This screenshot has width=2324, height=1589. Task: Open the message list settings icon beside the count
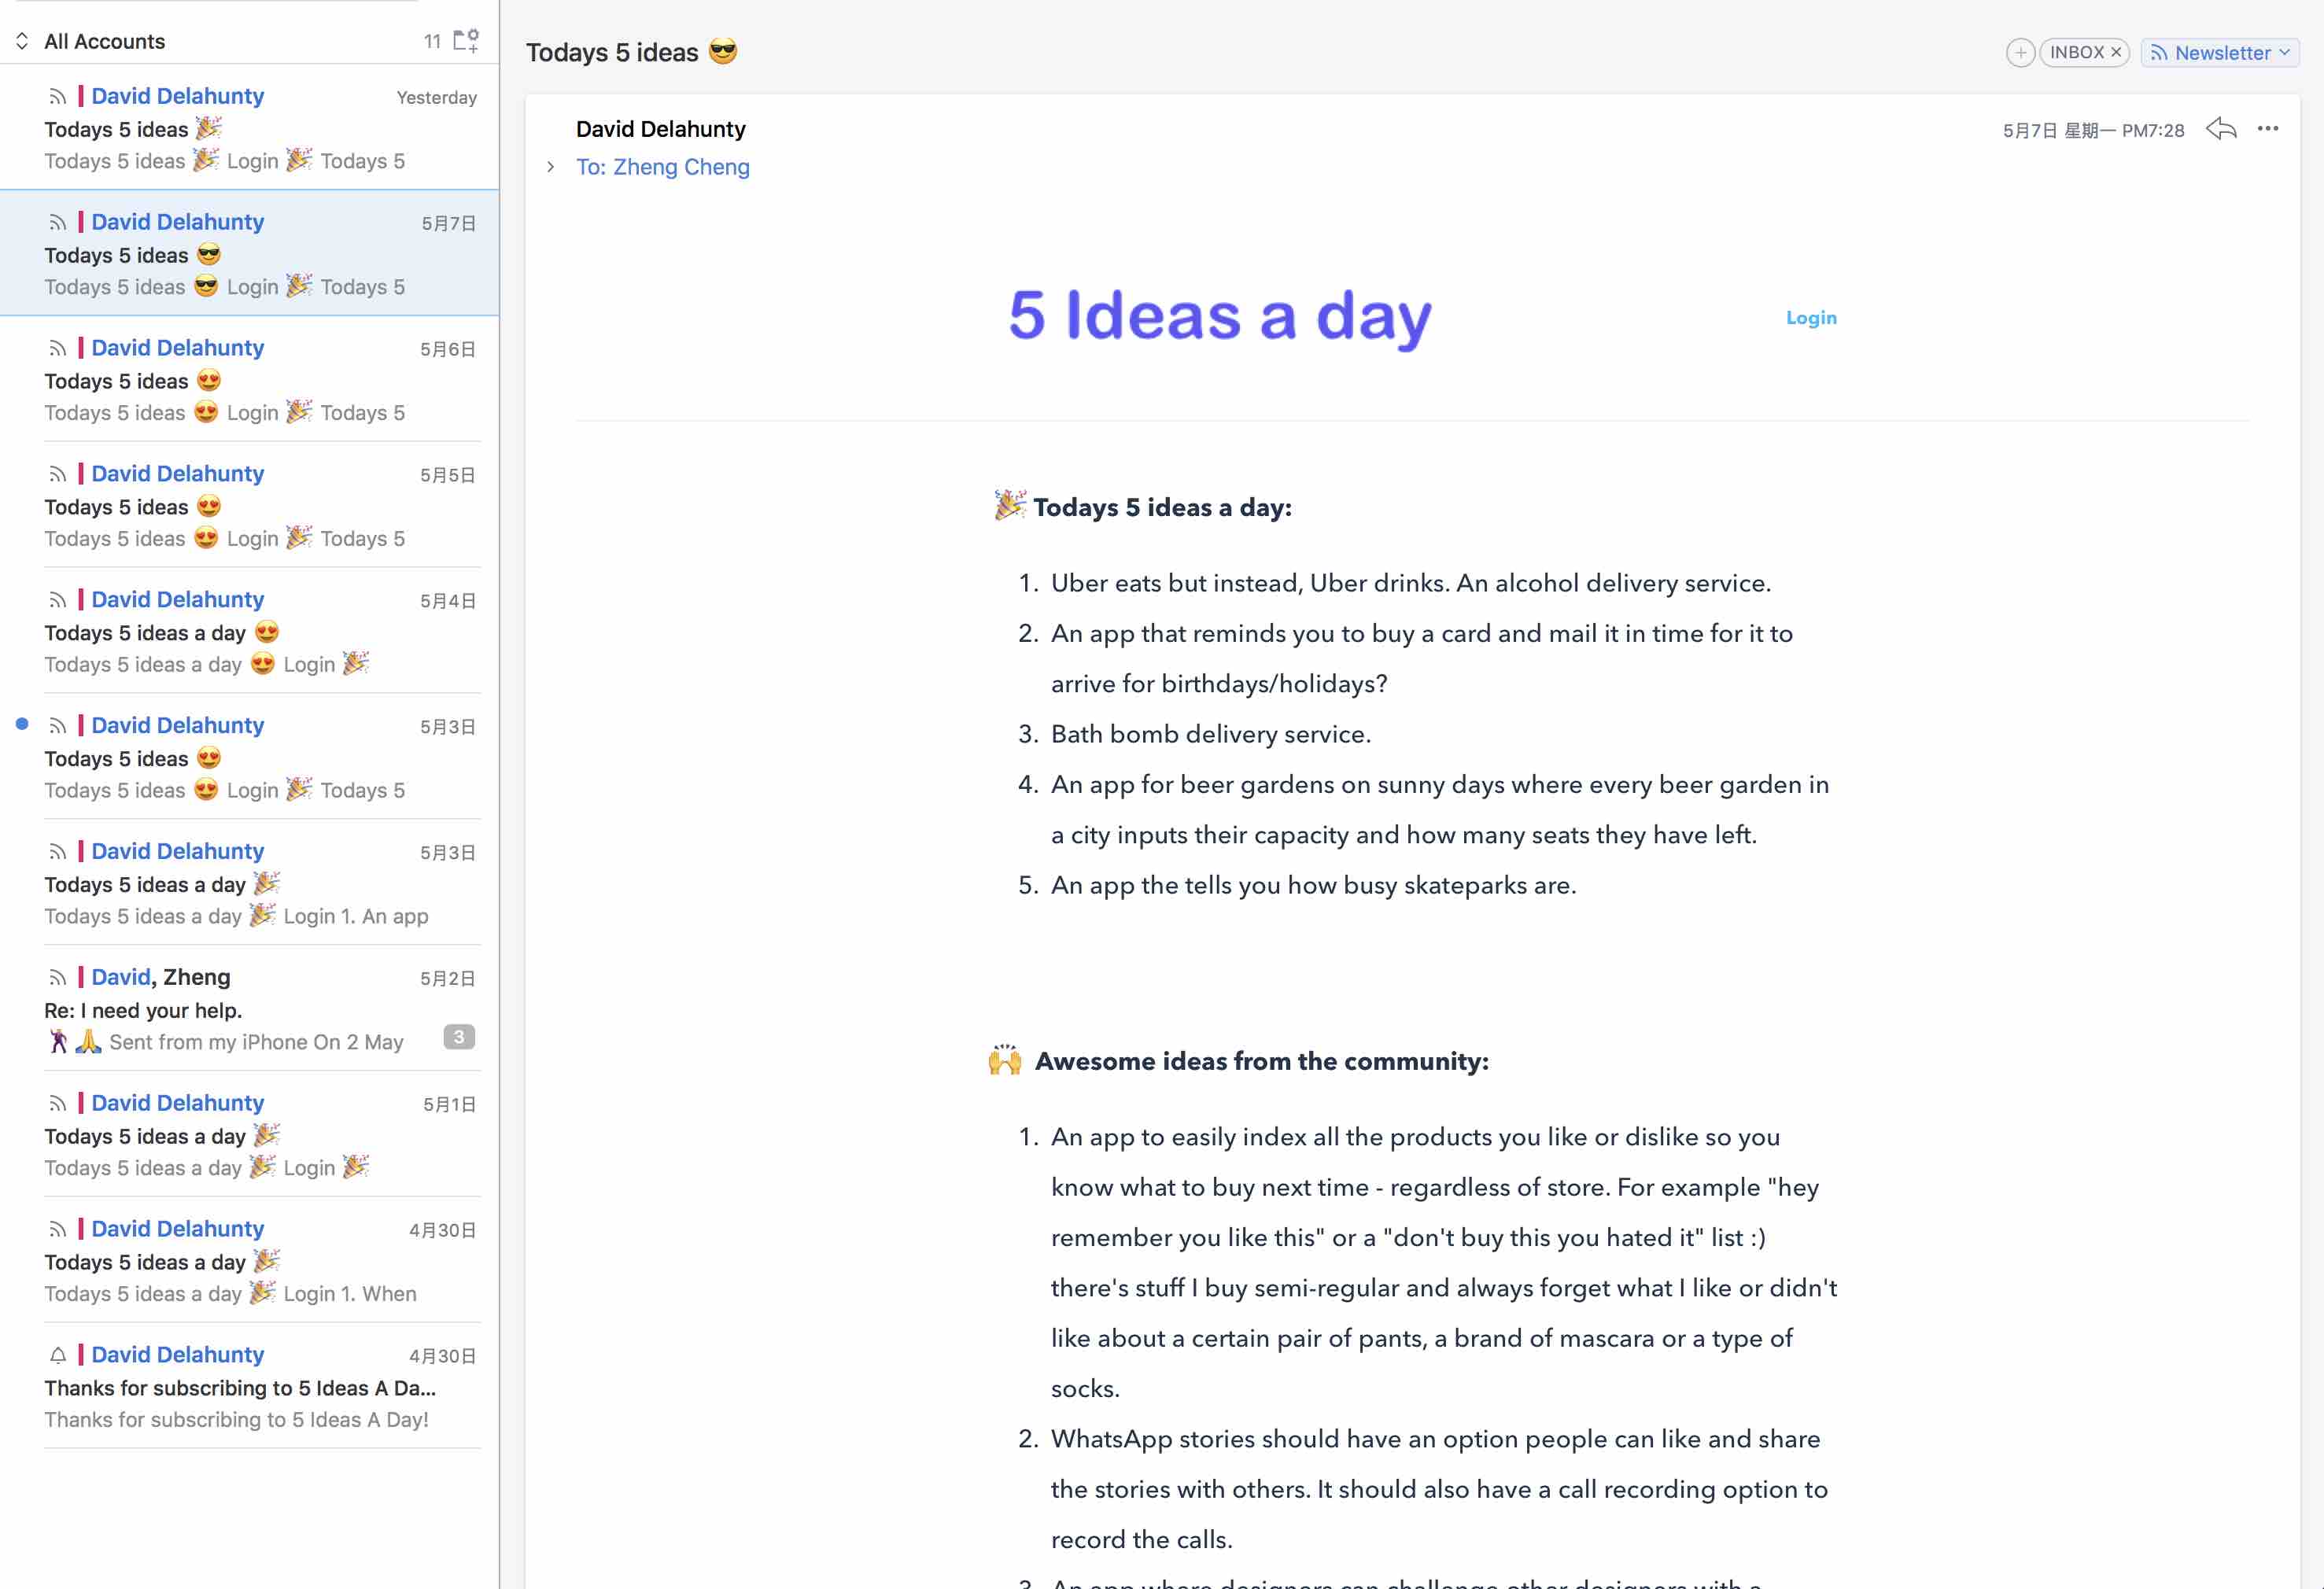click(x=464, y=39)
